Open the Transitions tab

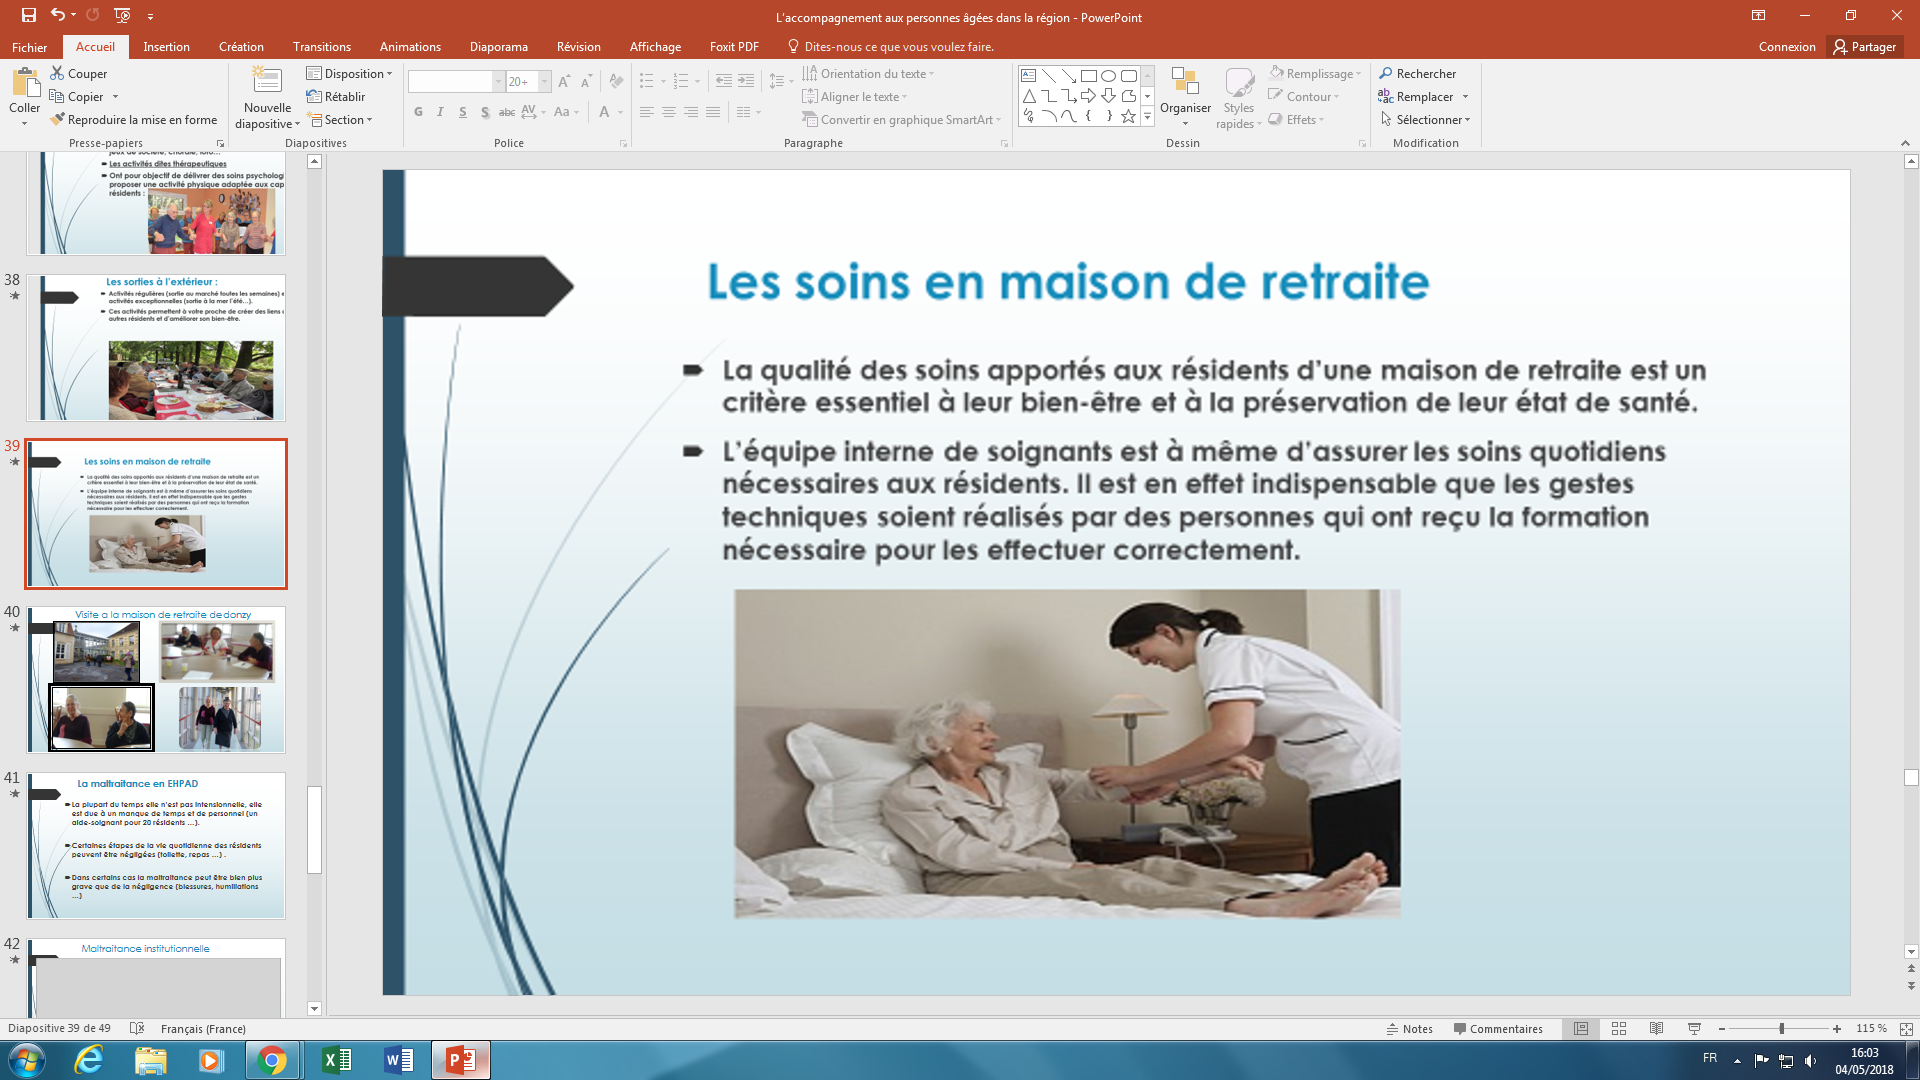click(322, 47)
